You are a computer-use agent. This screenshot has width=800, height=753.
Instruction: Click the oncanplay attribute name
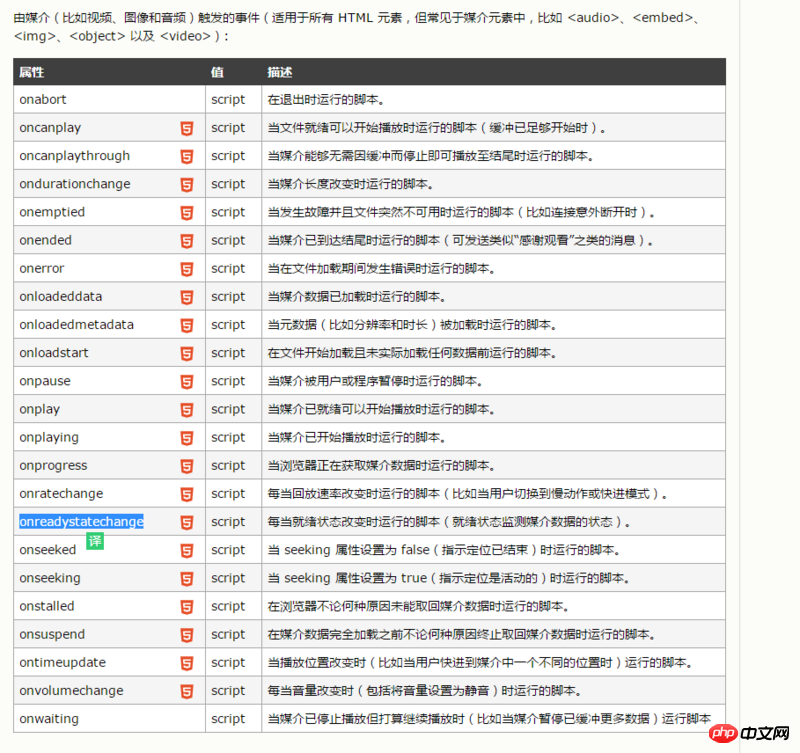click(x=50, y=128)
